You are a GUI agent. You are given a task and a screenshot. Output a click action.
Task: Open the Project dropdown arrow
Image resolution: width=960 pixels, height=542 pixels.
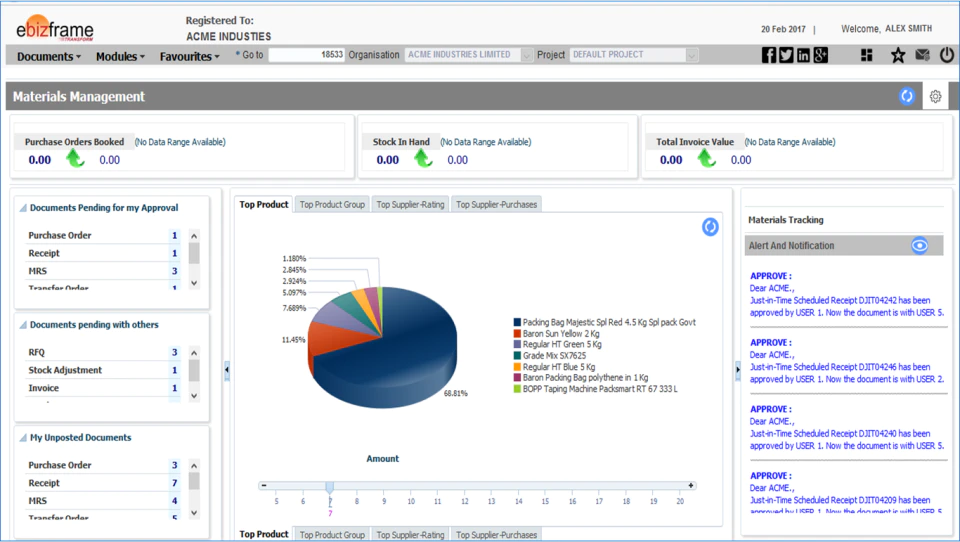[x=691, y=55]
